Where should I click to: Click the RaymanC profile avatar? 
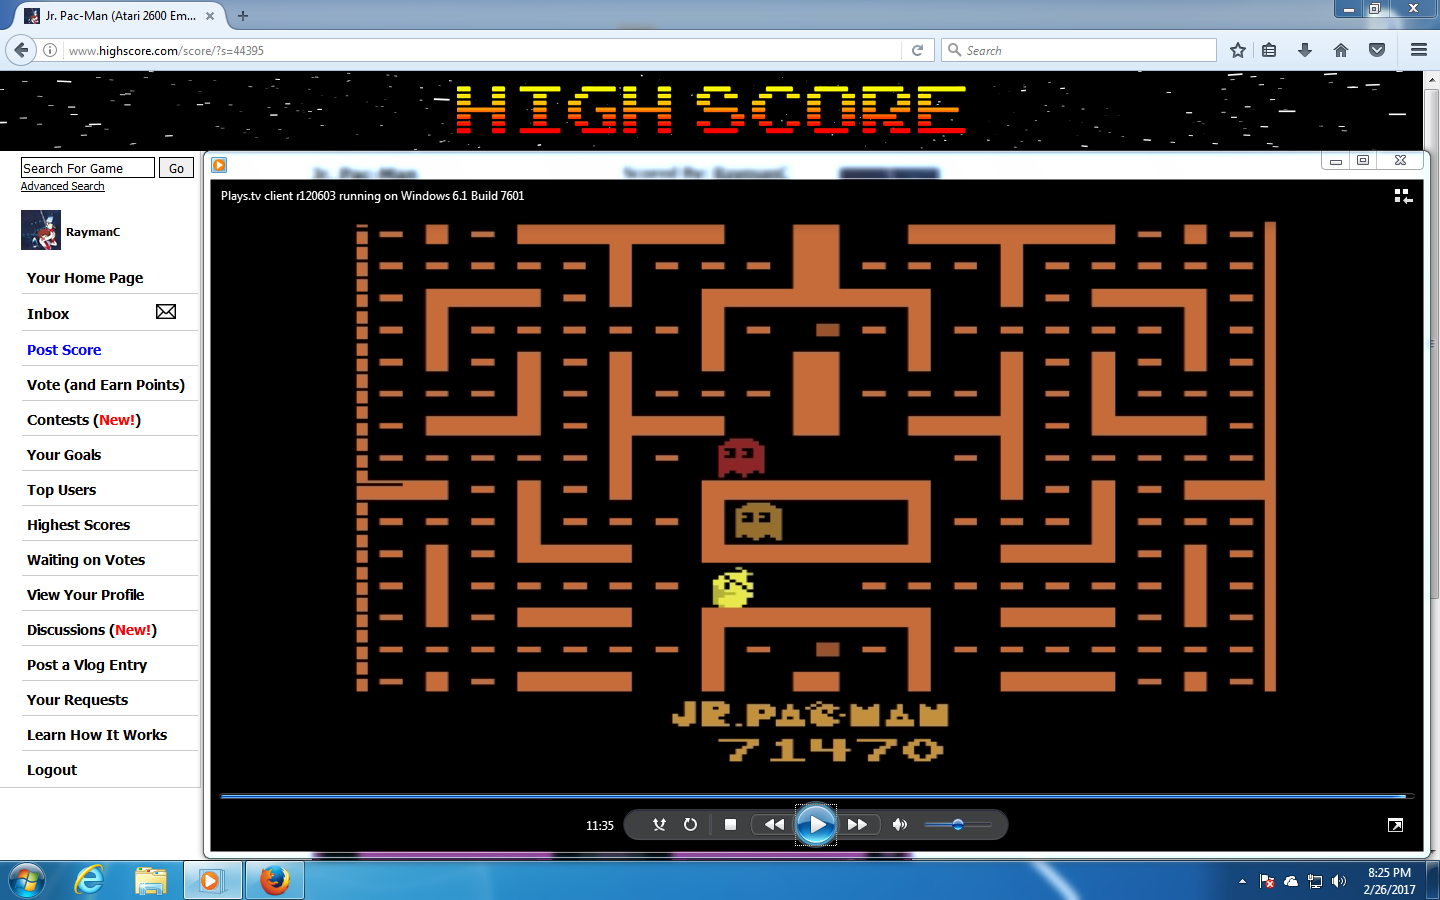tap(41, 230)
